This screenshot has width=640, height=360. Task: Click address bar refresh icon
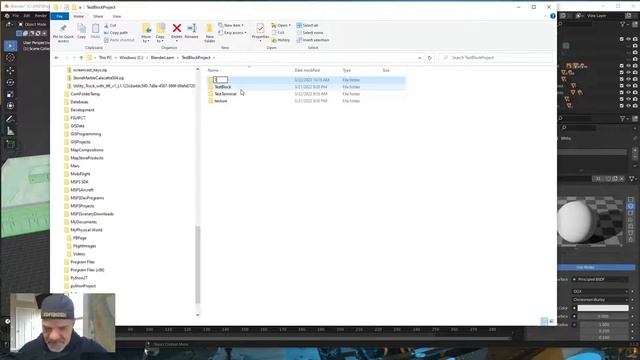click(429, 58)
